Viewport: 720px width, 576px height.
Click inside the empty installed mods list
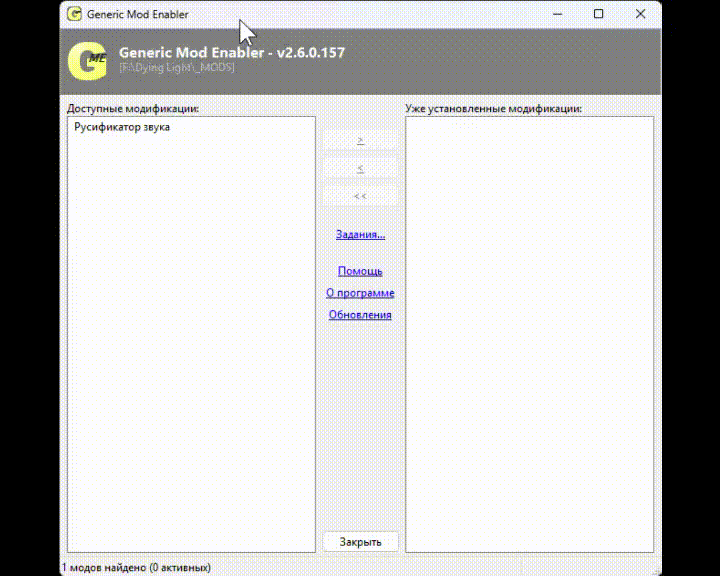[529, 330]
